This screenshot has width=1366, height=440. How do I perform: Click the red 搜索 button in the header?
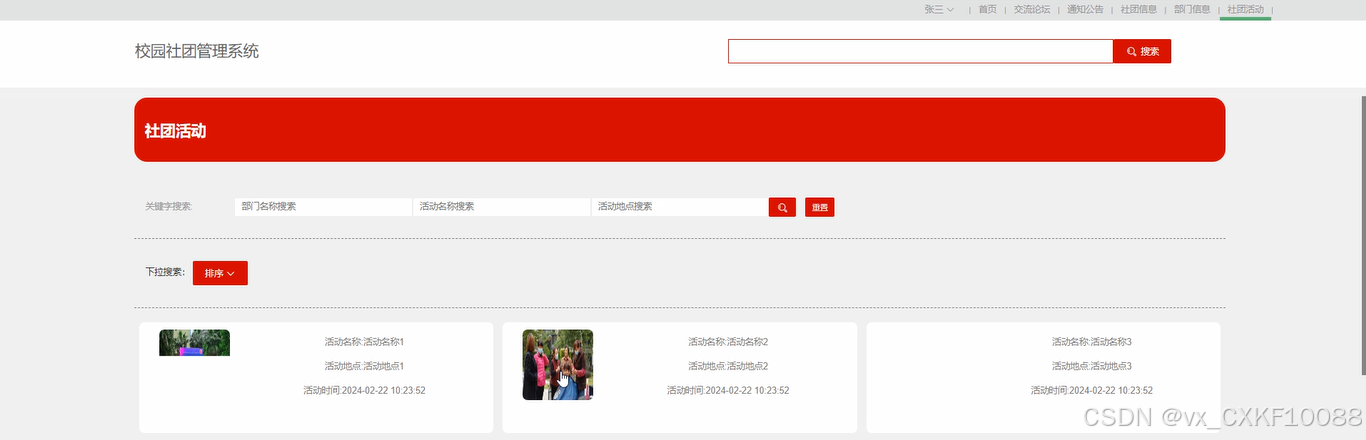coord(1142,51)
